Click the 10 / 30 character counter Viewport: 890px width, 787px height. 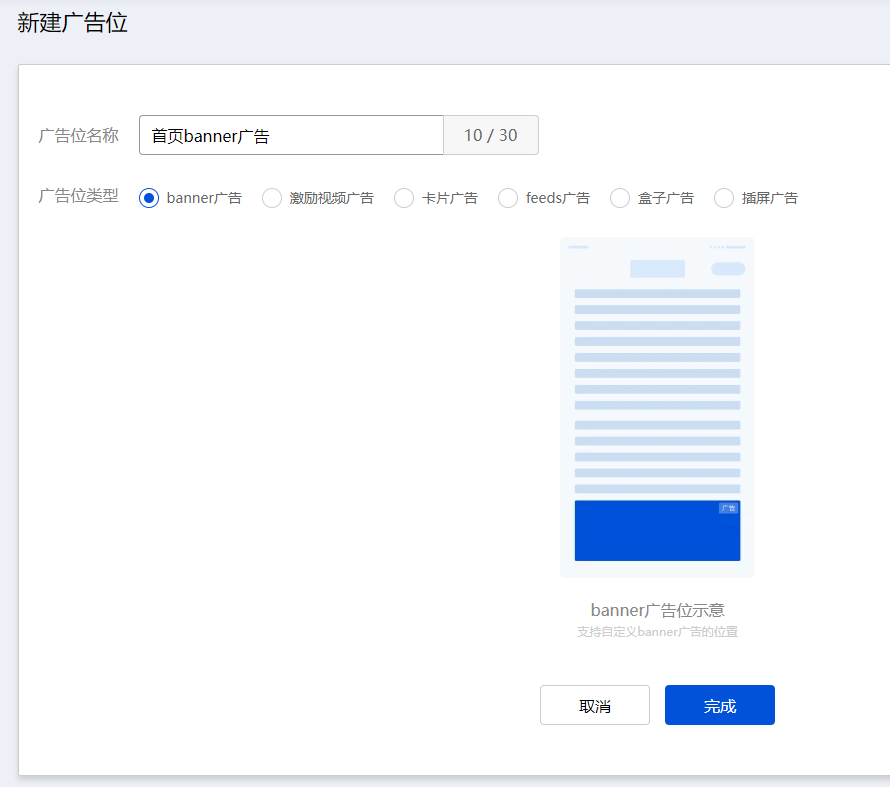pyautogui.click(x=490, y=135)
